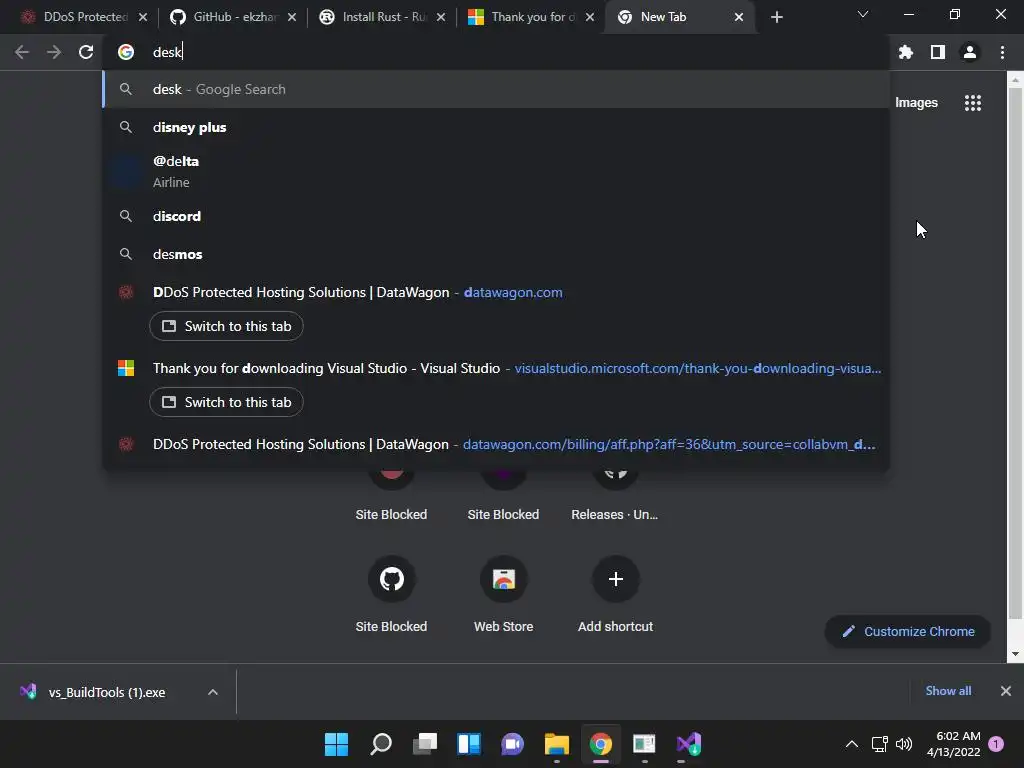
Task: Click the Chrome taskbar icon
Action: (x=601, y=744)
